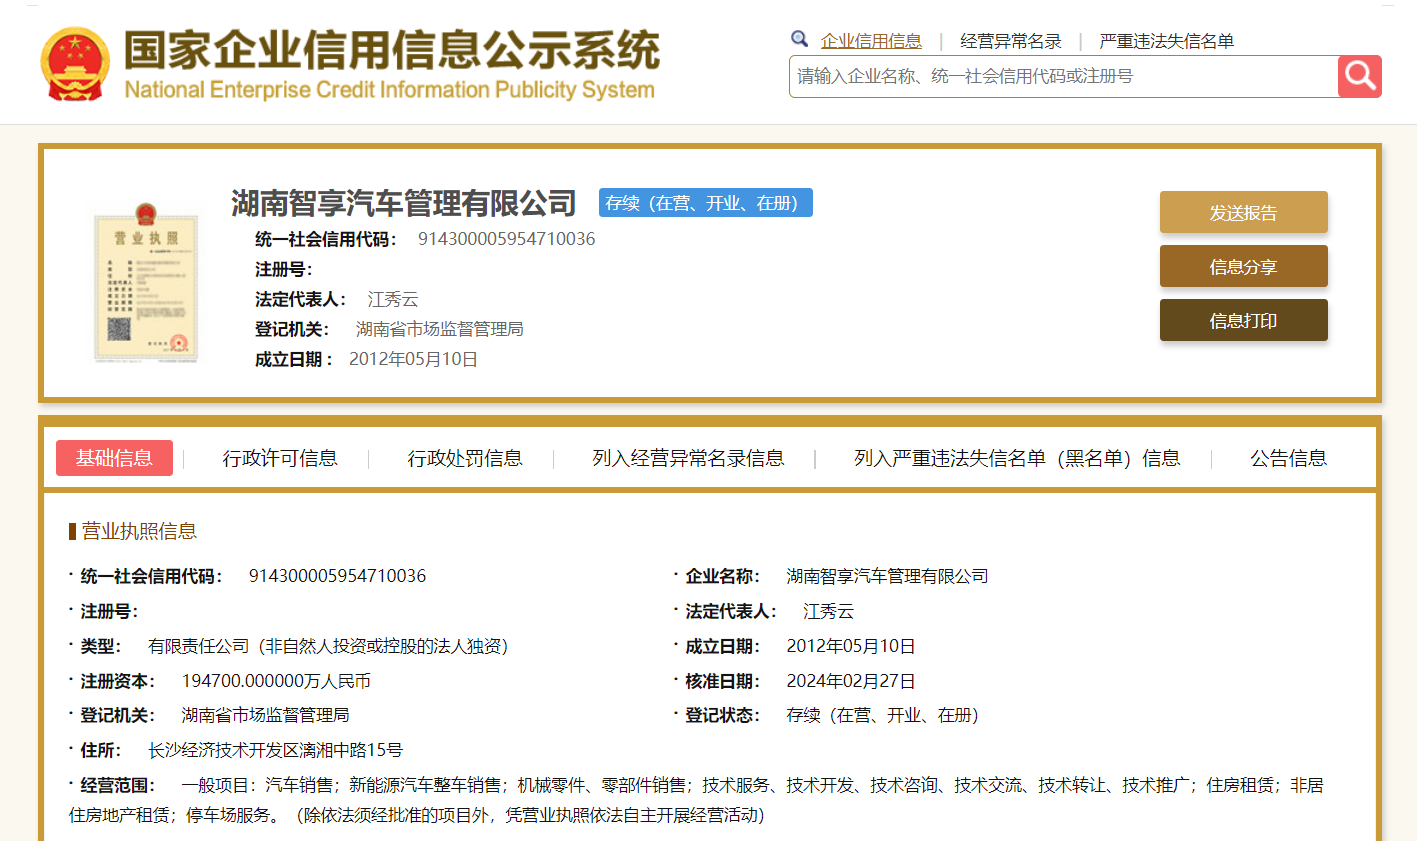Click the 经营范围 business scope text
1417x841 pixels.
(x=696, y=800)
